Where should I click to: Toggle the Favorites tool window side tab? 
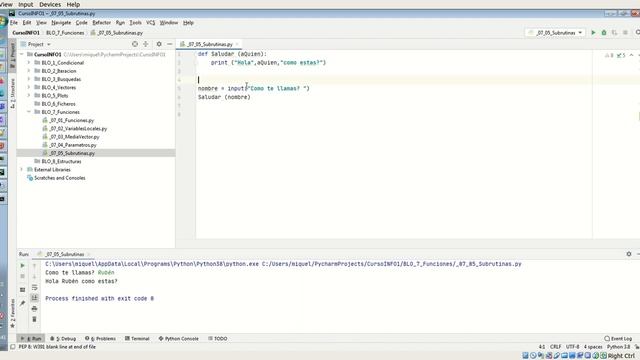(x=12, y=313)
